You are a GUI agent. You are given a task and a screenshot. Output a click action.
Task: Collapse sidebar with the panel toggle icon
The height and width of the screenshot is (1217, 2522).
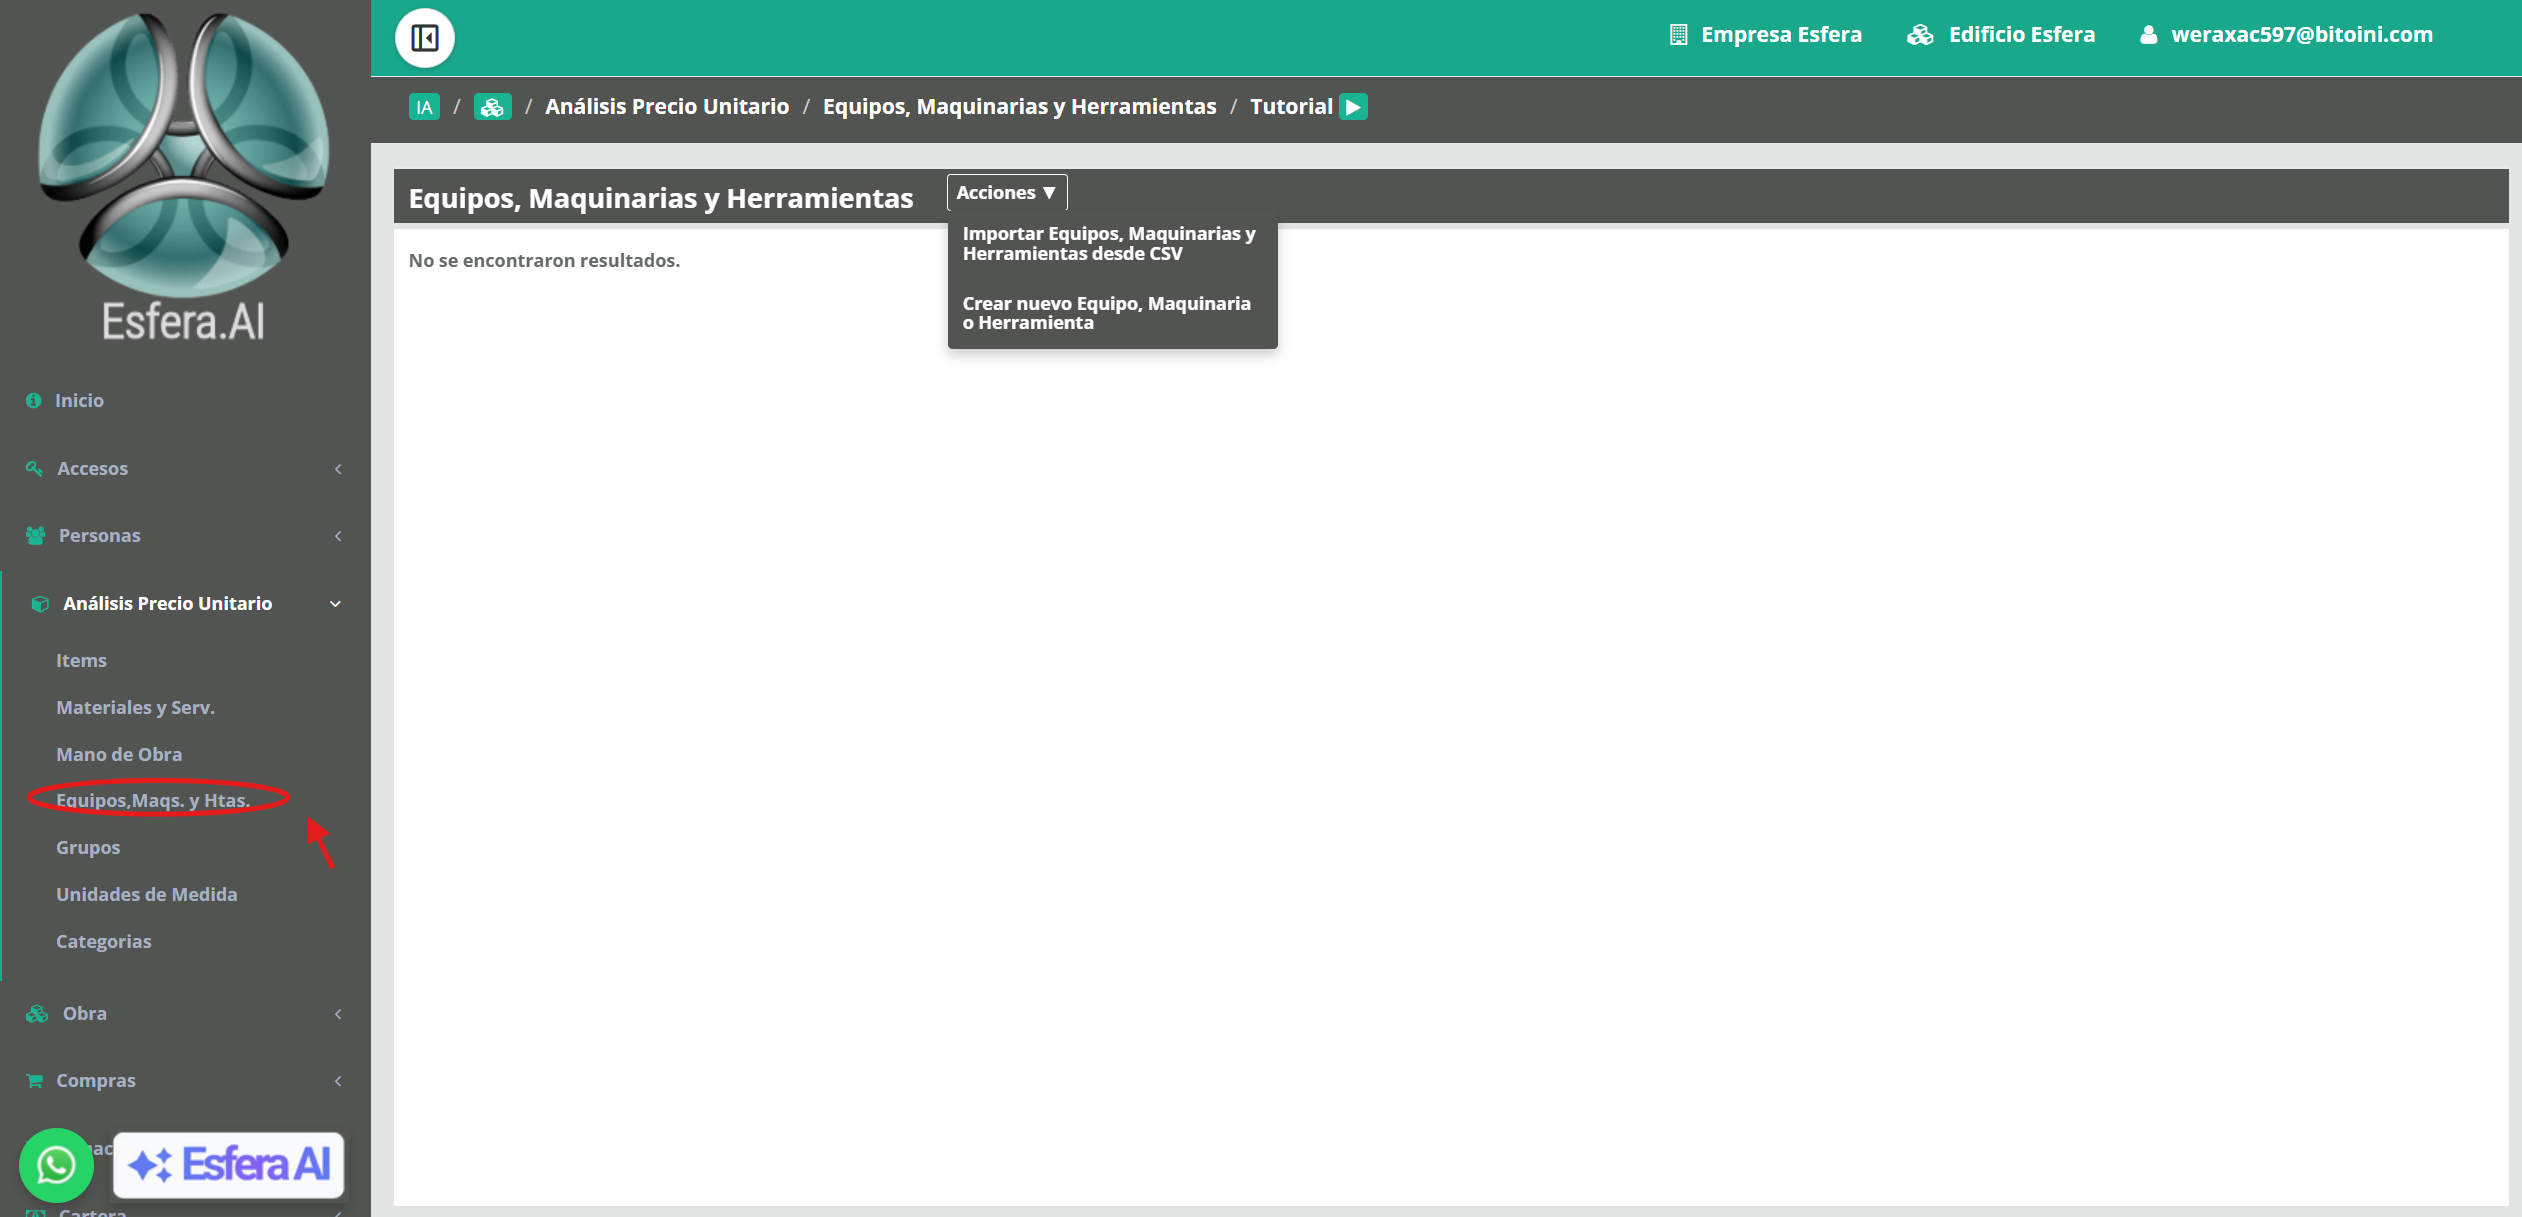[424, 38]
